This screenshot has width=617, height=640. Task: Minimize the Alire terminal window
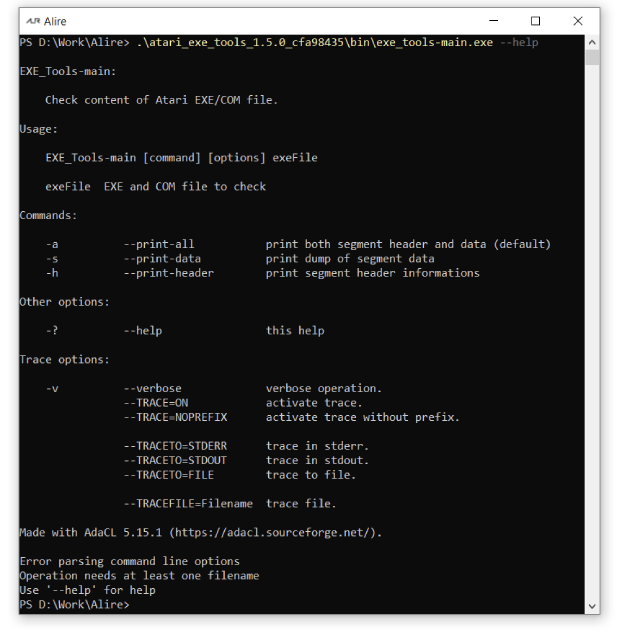point(493,20)
